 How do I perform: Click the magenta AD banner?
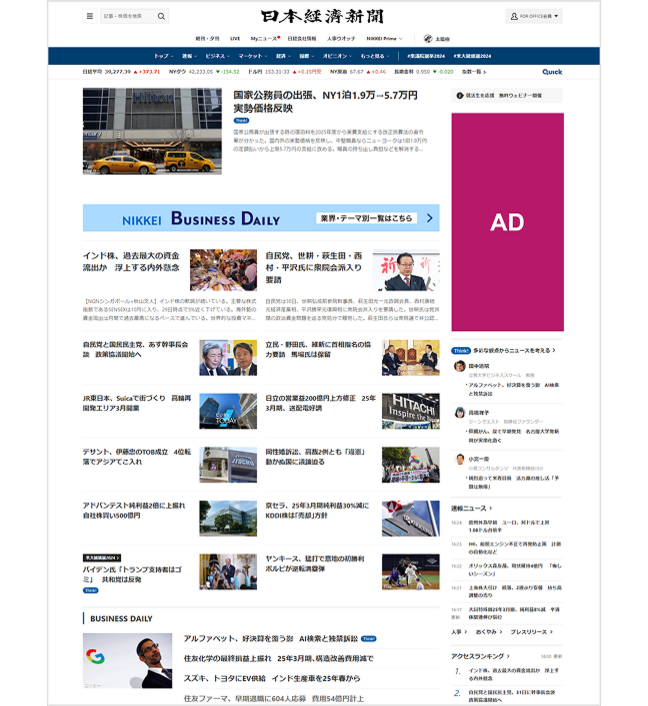508,222
